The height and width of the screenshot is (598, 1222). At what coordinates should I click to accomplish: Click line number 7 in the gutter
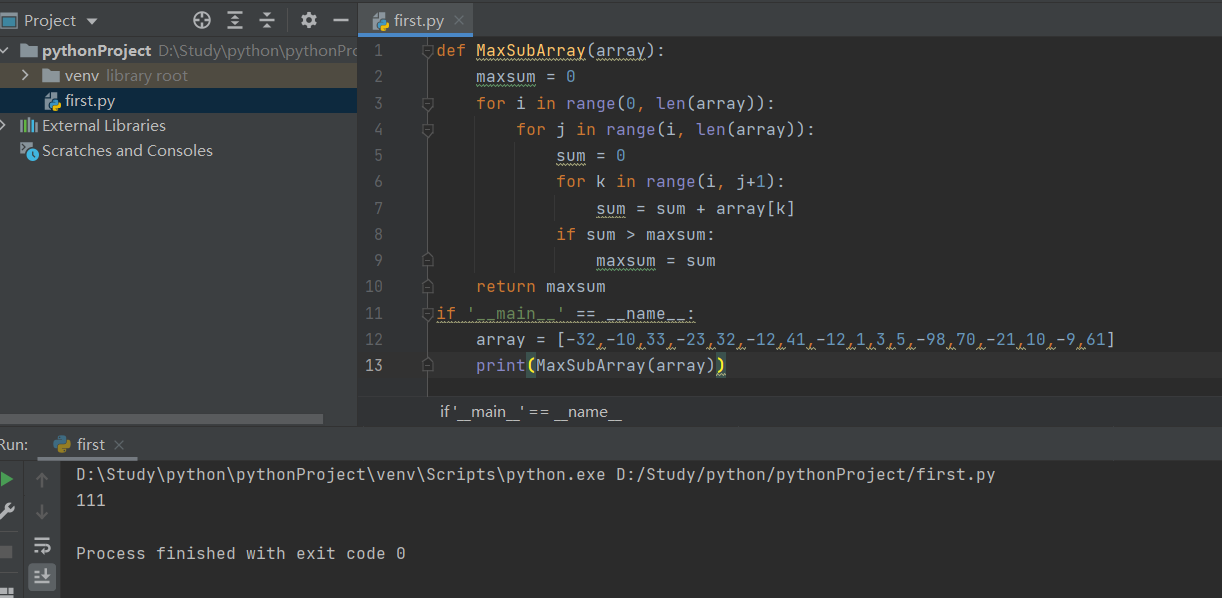pos(378,208)
